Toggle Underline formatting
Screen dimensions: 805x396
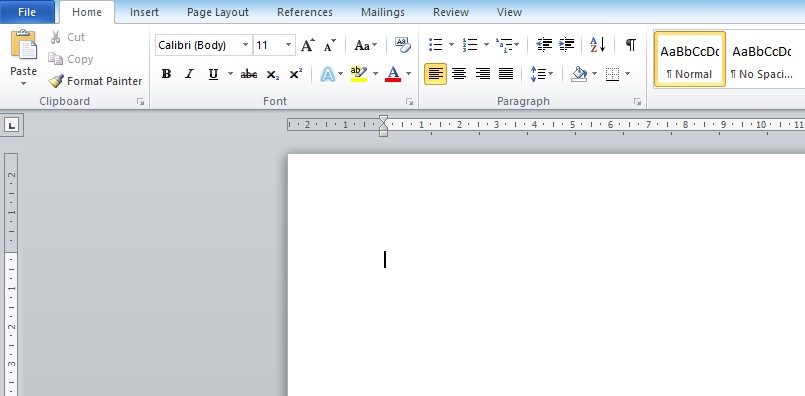coord(213,74)
